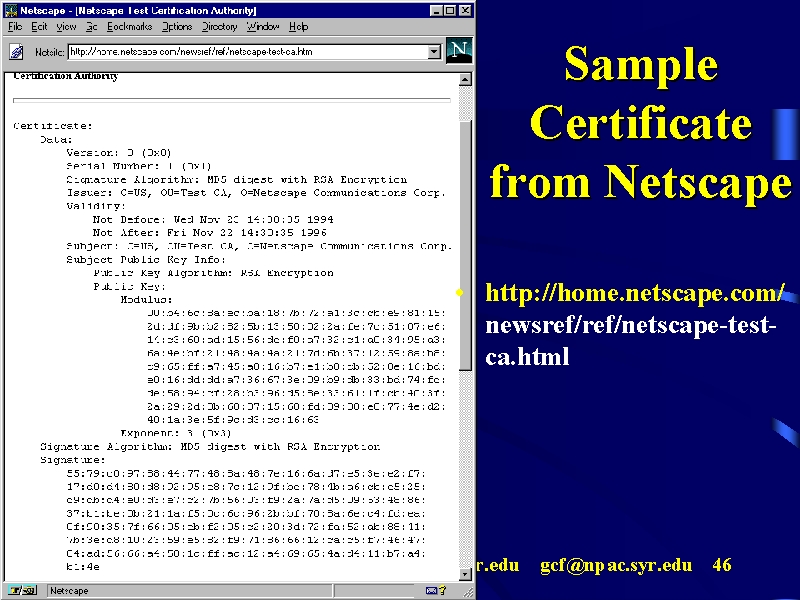800x600 pixels.
Task: Click the 'Certificate:' line
Action: (53, 126)
